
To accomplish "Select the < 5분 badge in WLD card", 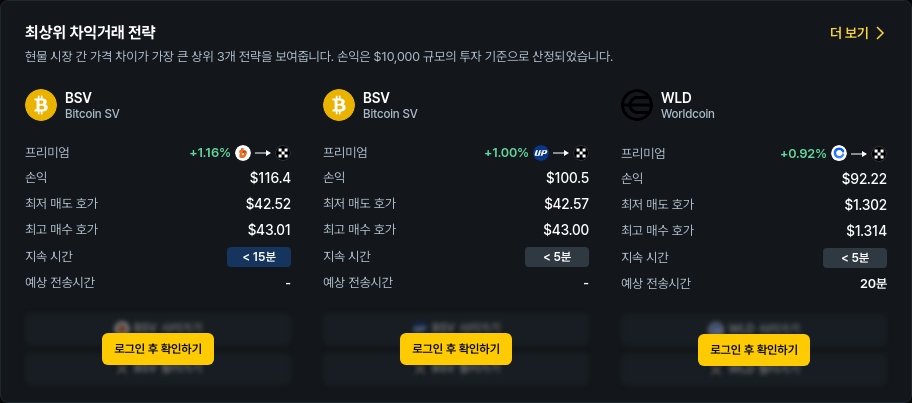I will pyautogui.click(x=855, y=257).
